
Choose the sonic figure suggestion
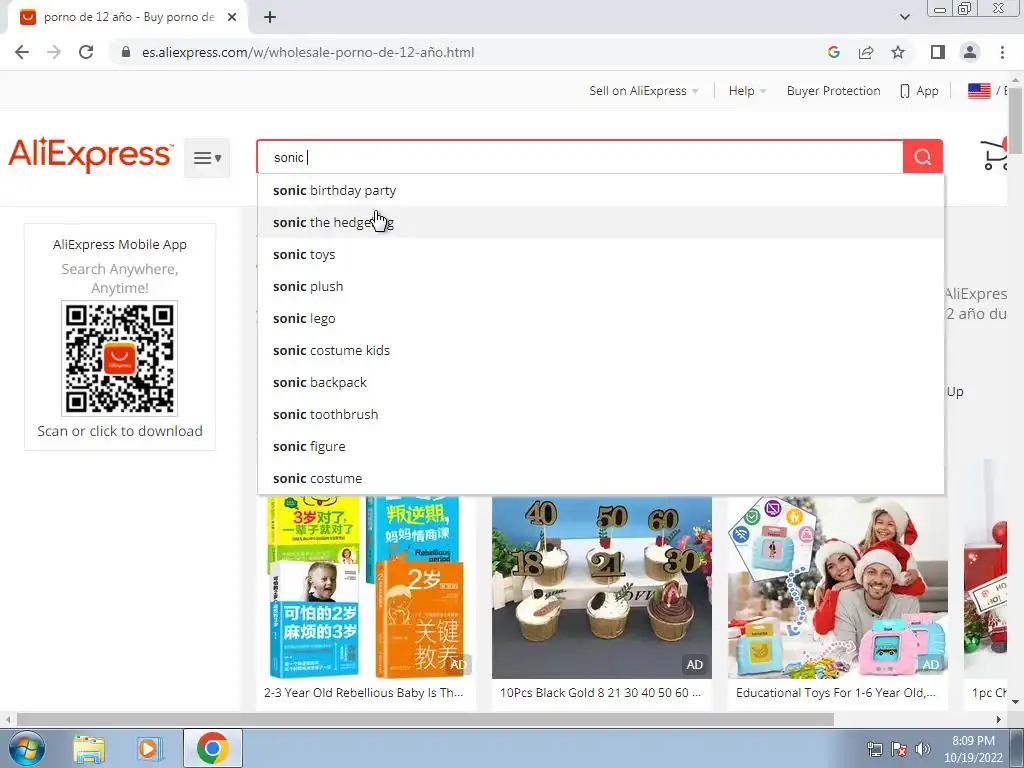[601, 446]
